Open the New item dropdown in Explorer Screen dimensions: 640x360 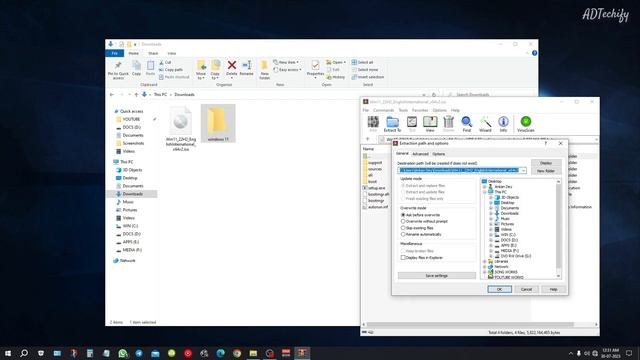[x=286, y=62]
